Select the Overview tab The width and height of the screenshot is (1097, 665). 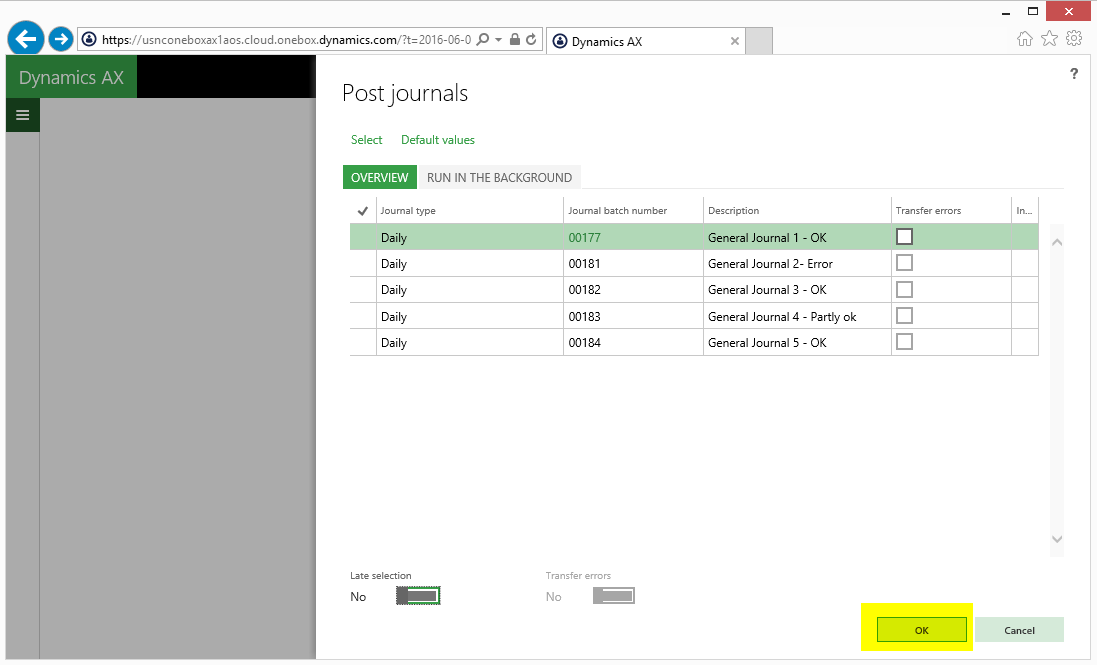[x=379, y=177]
